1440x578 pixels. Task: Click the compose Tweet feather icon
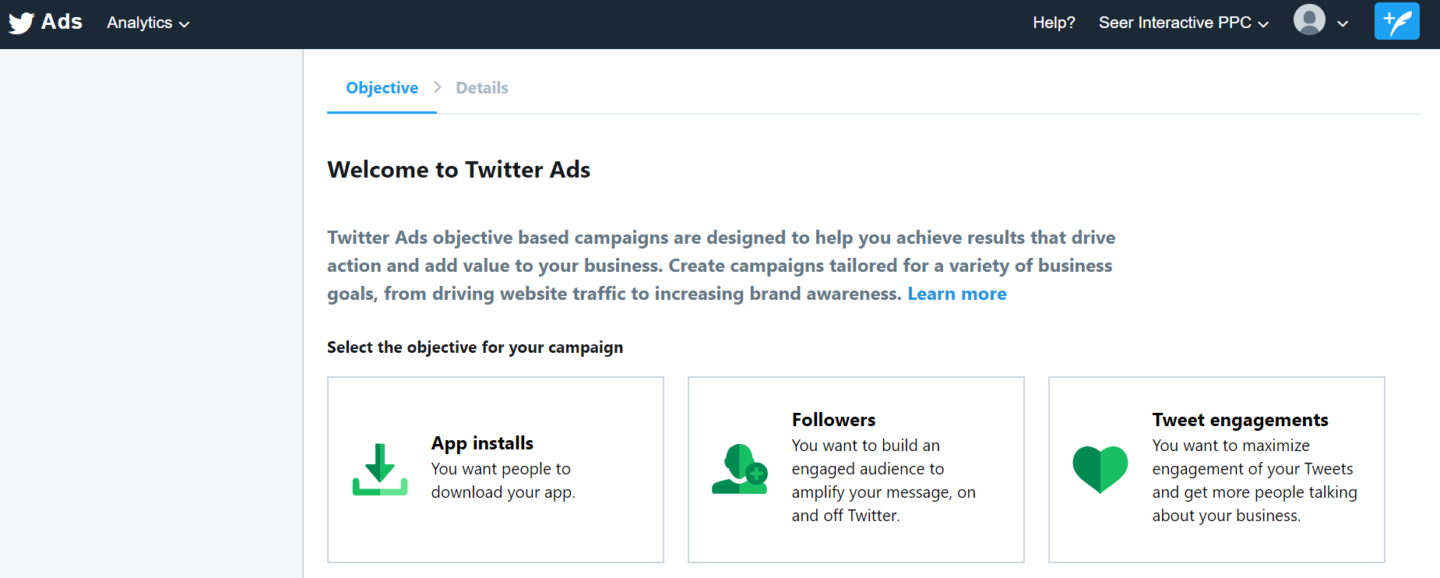pyautogui.click(x=1396, y=21)
